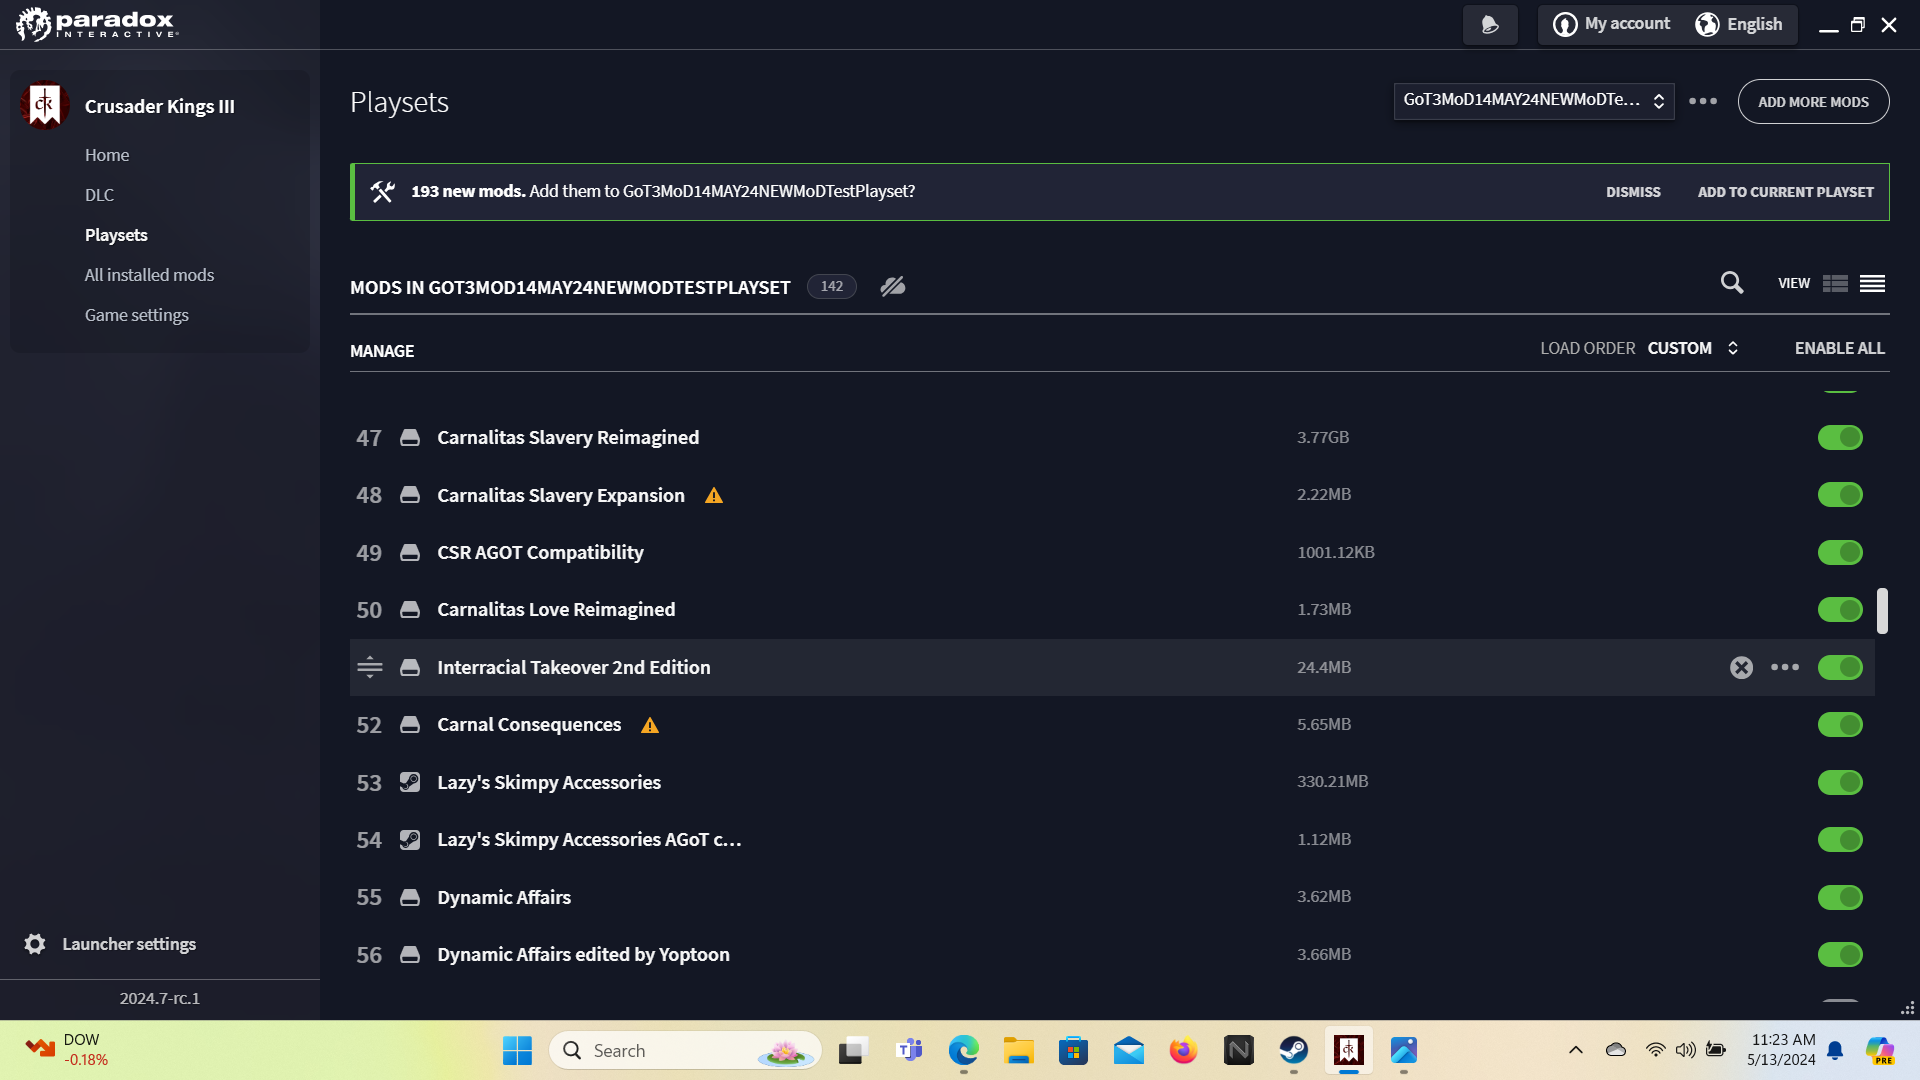Disable Interracial Takeover 2nd Edition toggle

point(1840,667)
